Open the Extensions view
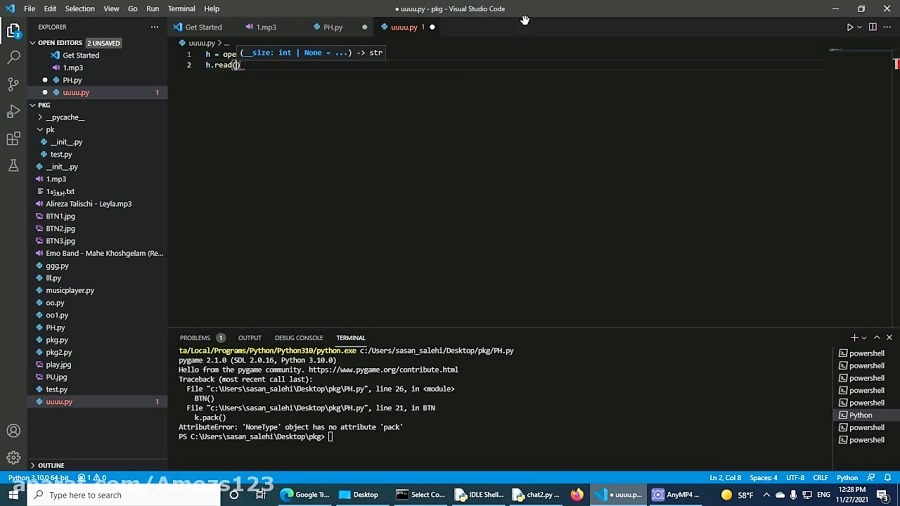900x506 pixels. pyautogui.click(x=13, y=138)
